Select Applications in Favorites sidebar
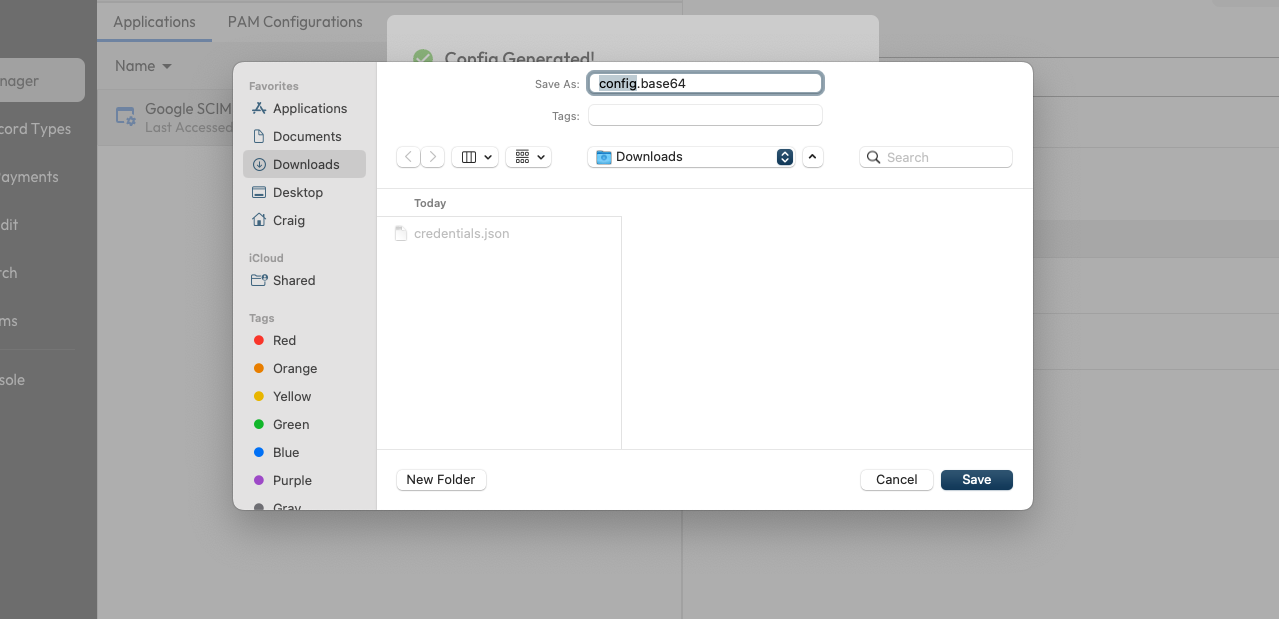Image resolution: width=1279 pixels, height=619 pixels. pos(309,108)
